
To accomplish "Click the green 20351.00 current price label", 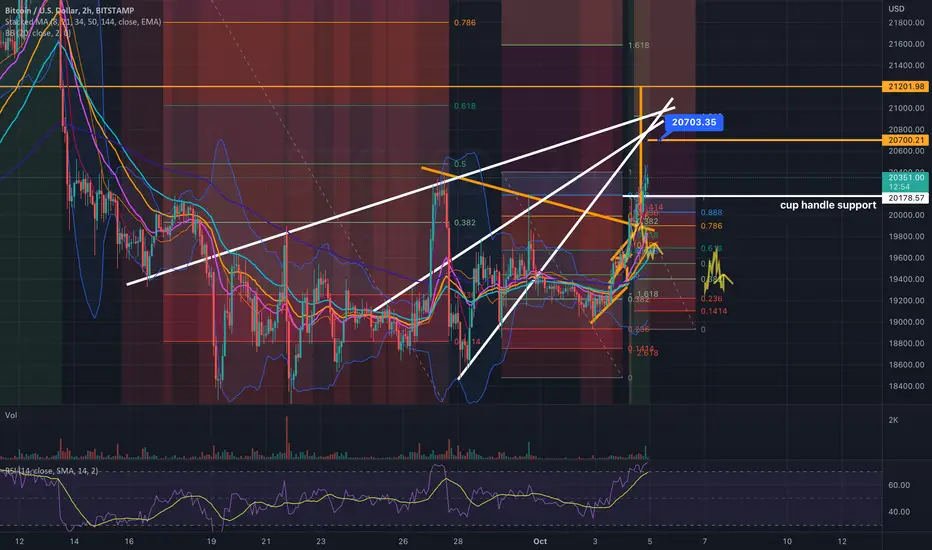I will (906, 181).
